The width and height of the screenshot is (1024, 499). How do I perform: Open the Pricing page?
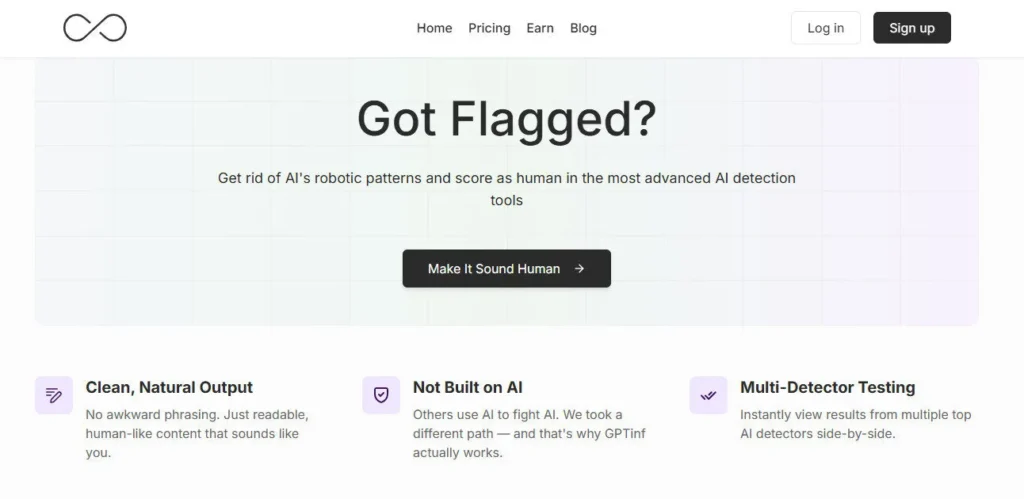pyautogui.click(x=489, y=28)
